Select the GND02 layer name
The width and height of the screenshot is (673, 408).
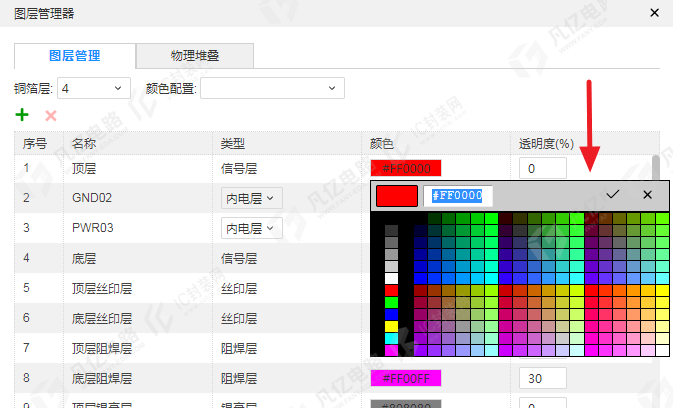point(92,198)
